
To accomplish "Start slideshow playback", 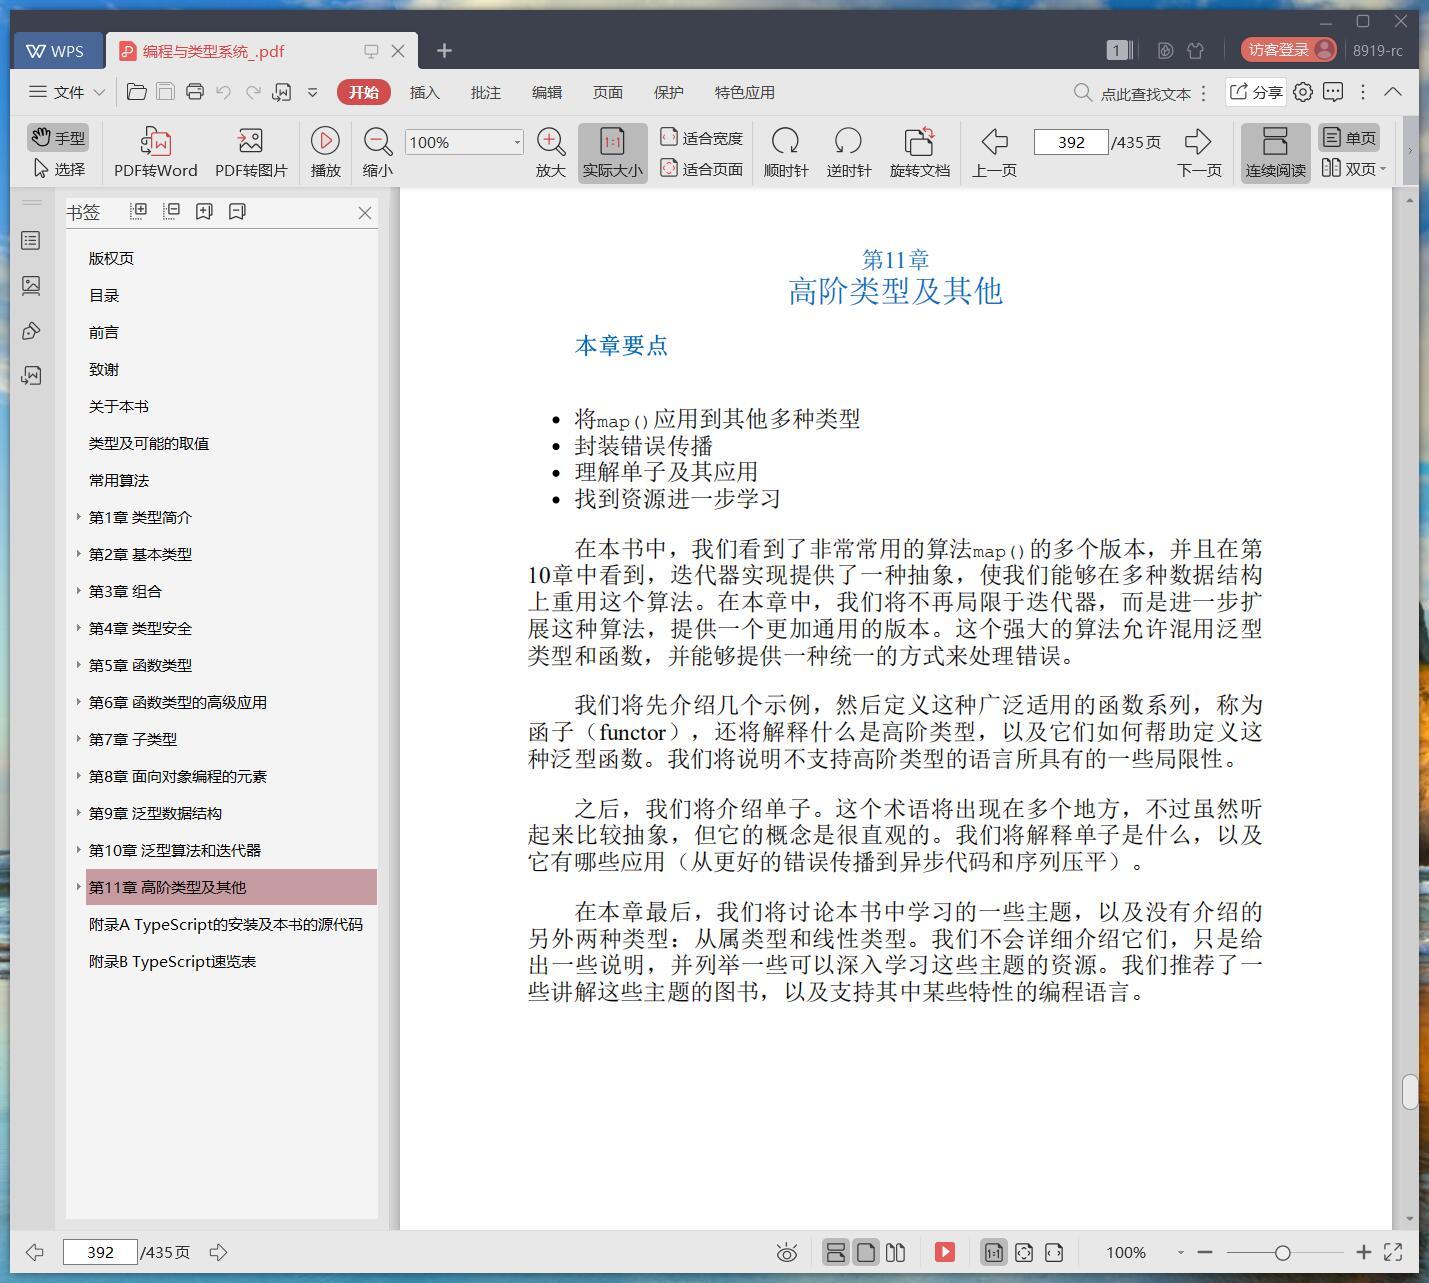I will (x=325, y=153).
